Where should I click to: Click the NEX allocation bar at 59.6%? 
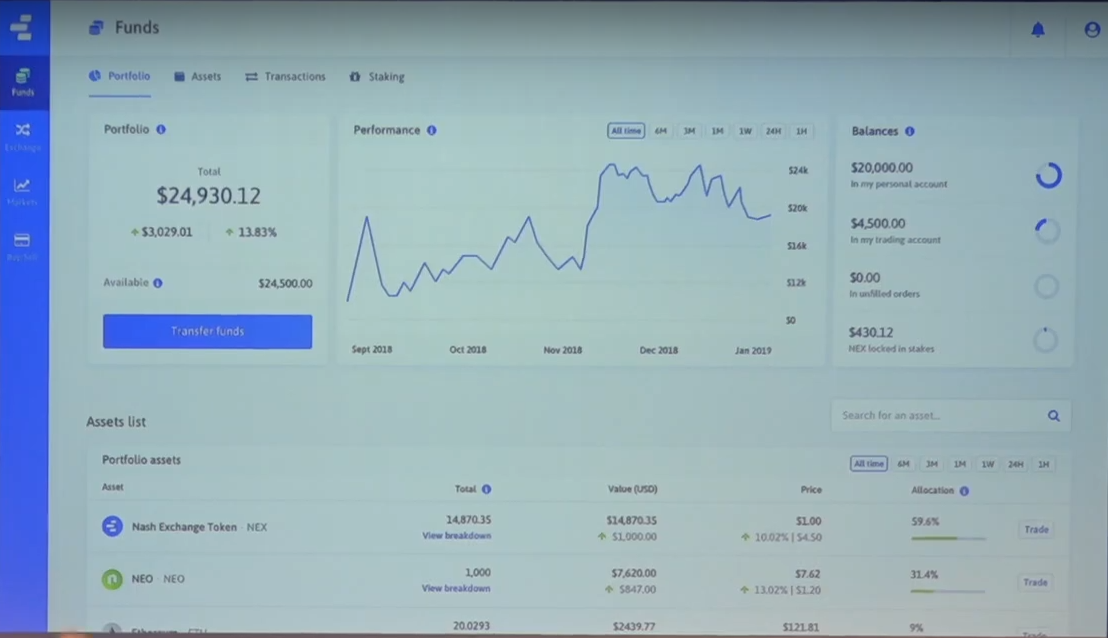click(x=948, y=538)
